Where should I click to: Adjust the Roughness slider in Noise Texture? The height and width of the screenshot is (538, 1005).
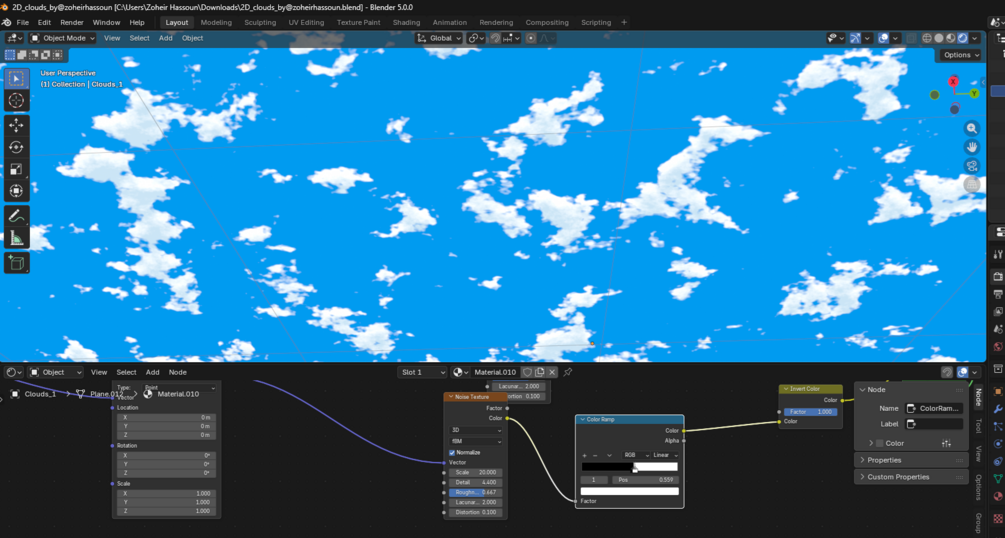click(476, 492)
